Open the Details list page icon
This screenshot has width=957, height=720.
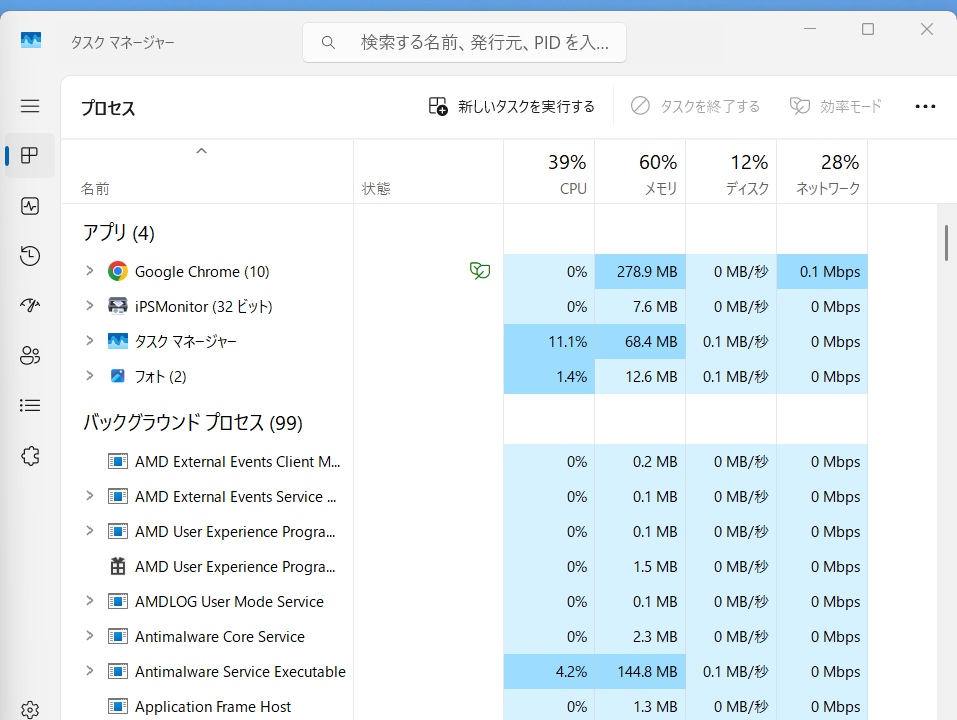point(30,405)
